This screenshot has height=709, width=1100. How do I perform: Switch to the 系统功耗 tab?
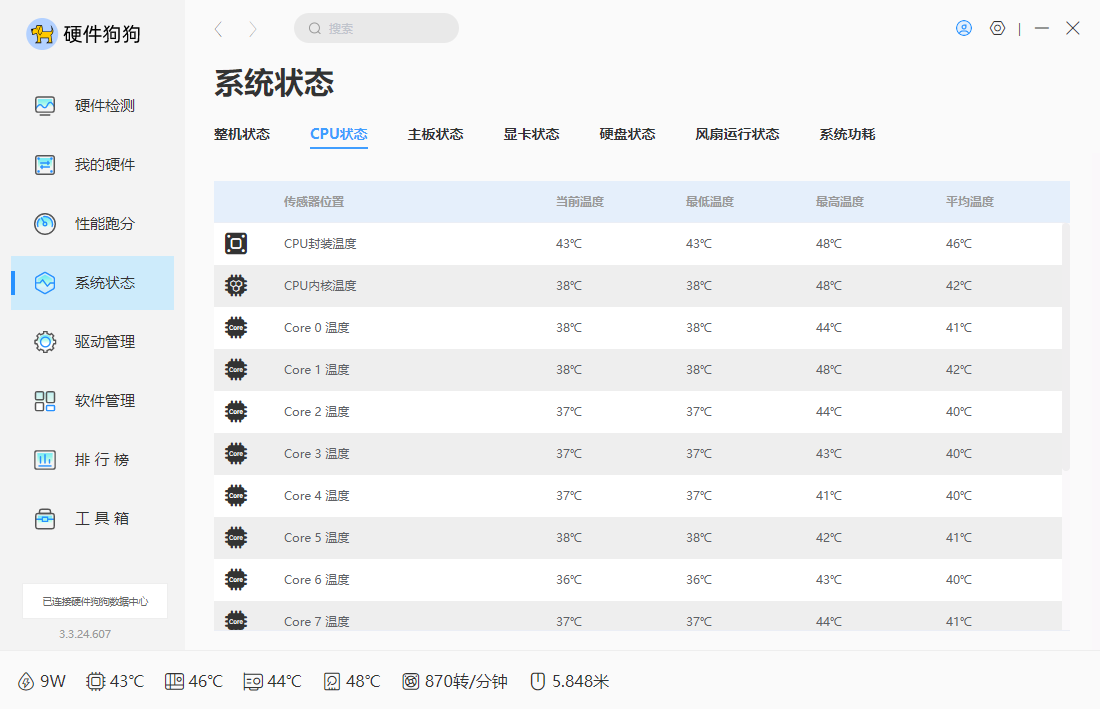click(845, 133)
